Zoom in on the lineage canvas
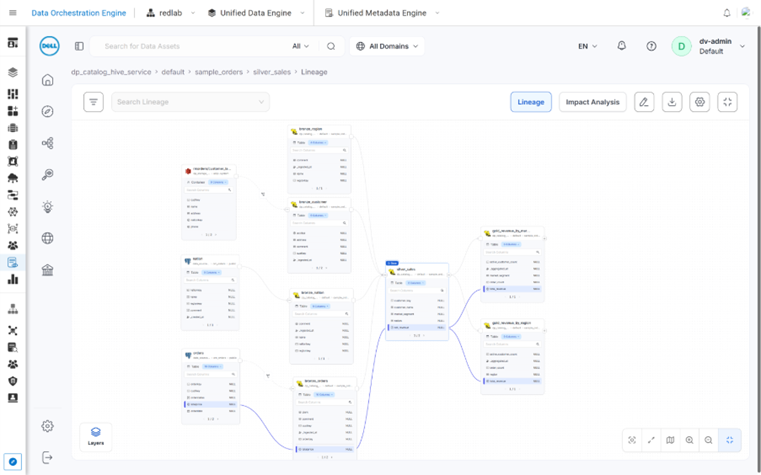761x475 pixels. point(689,440)
